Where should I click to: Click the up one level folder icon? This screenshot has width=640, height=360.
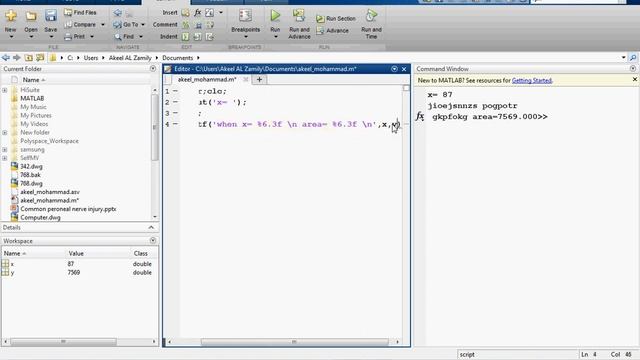pyautogui.click(x=29, y=58)
